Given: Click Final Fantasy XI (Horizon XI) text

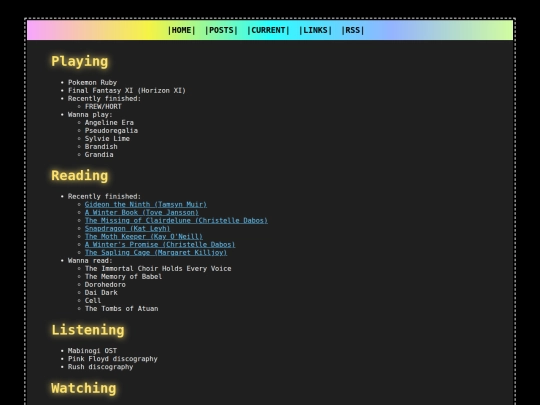Looking at the screenshot, I should coord(127,91).
